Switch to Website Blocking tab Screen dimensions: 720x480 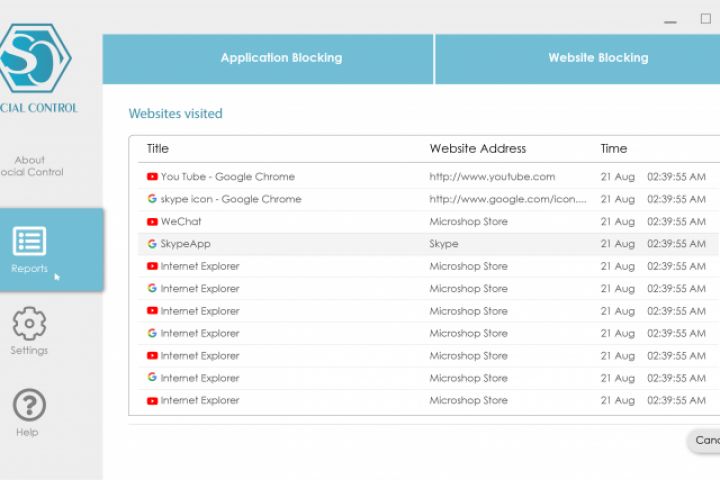598,58
